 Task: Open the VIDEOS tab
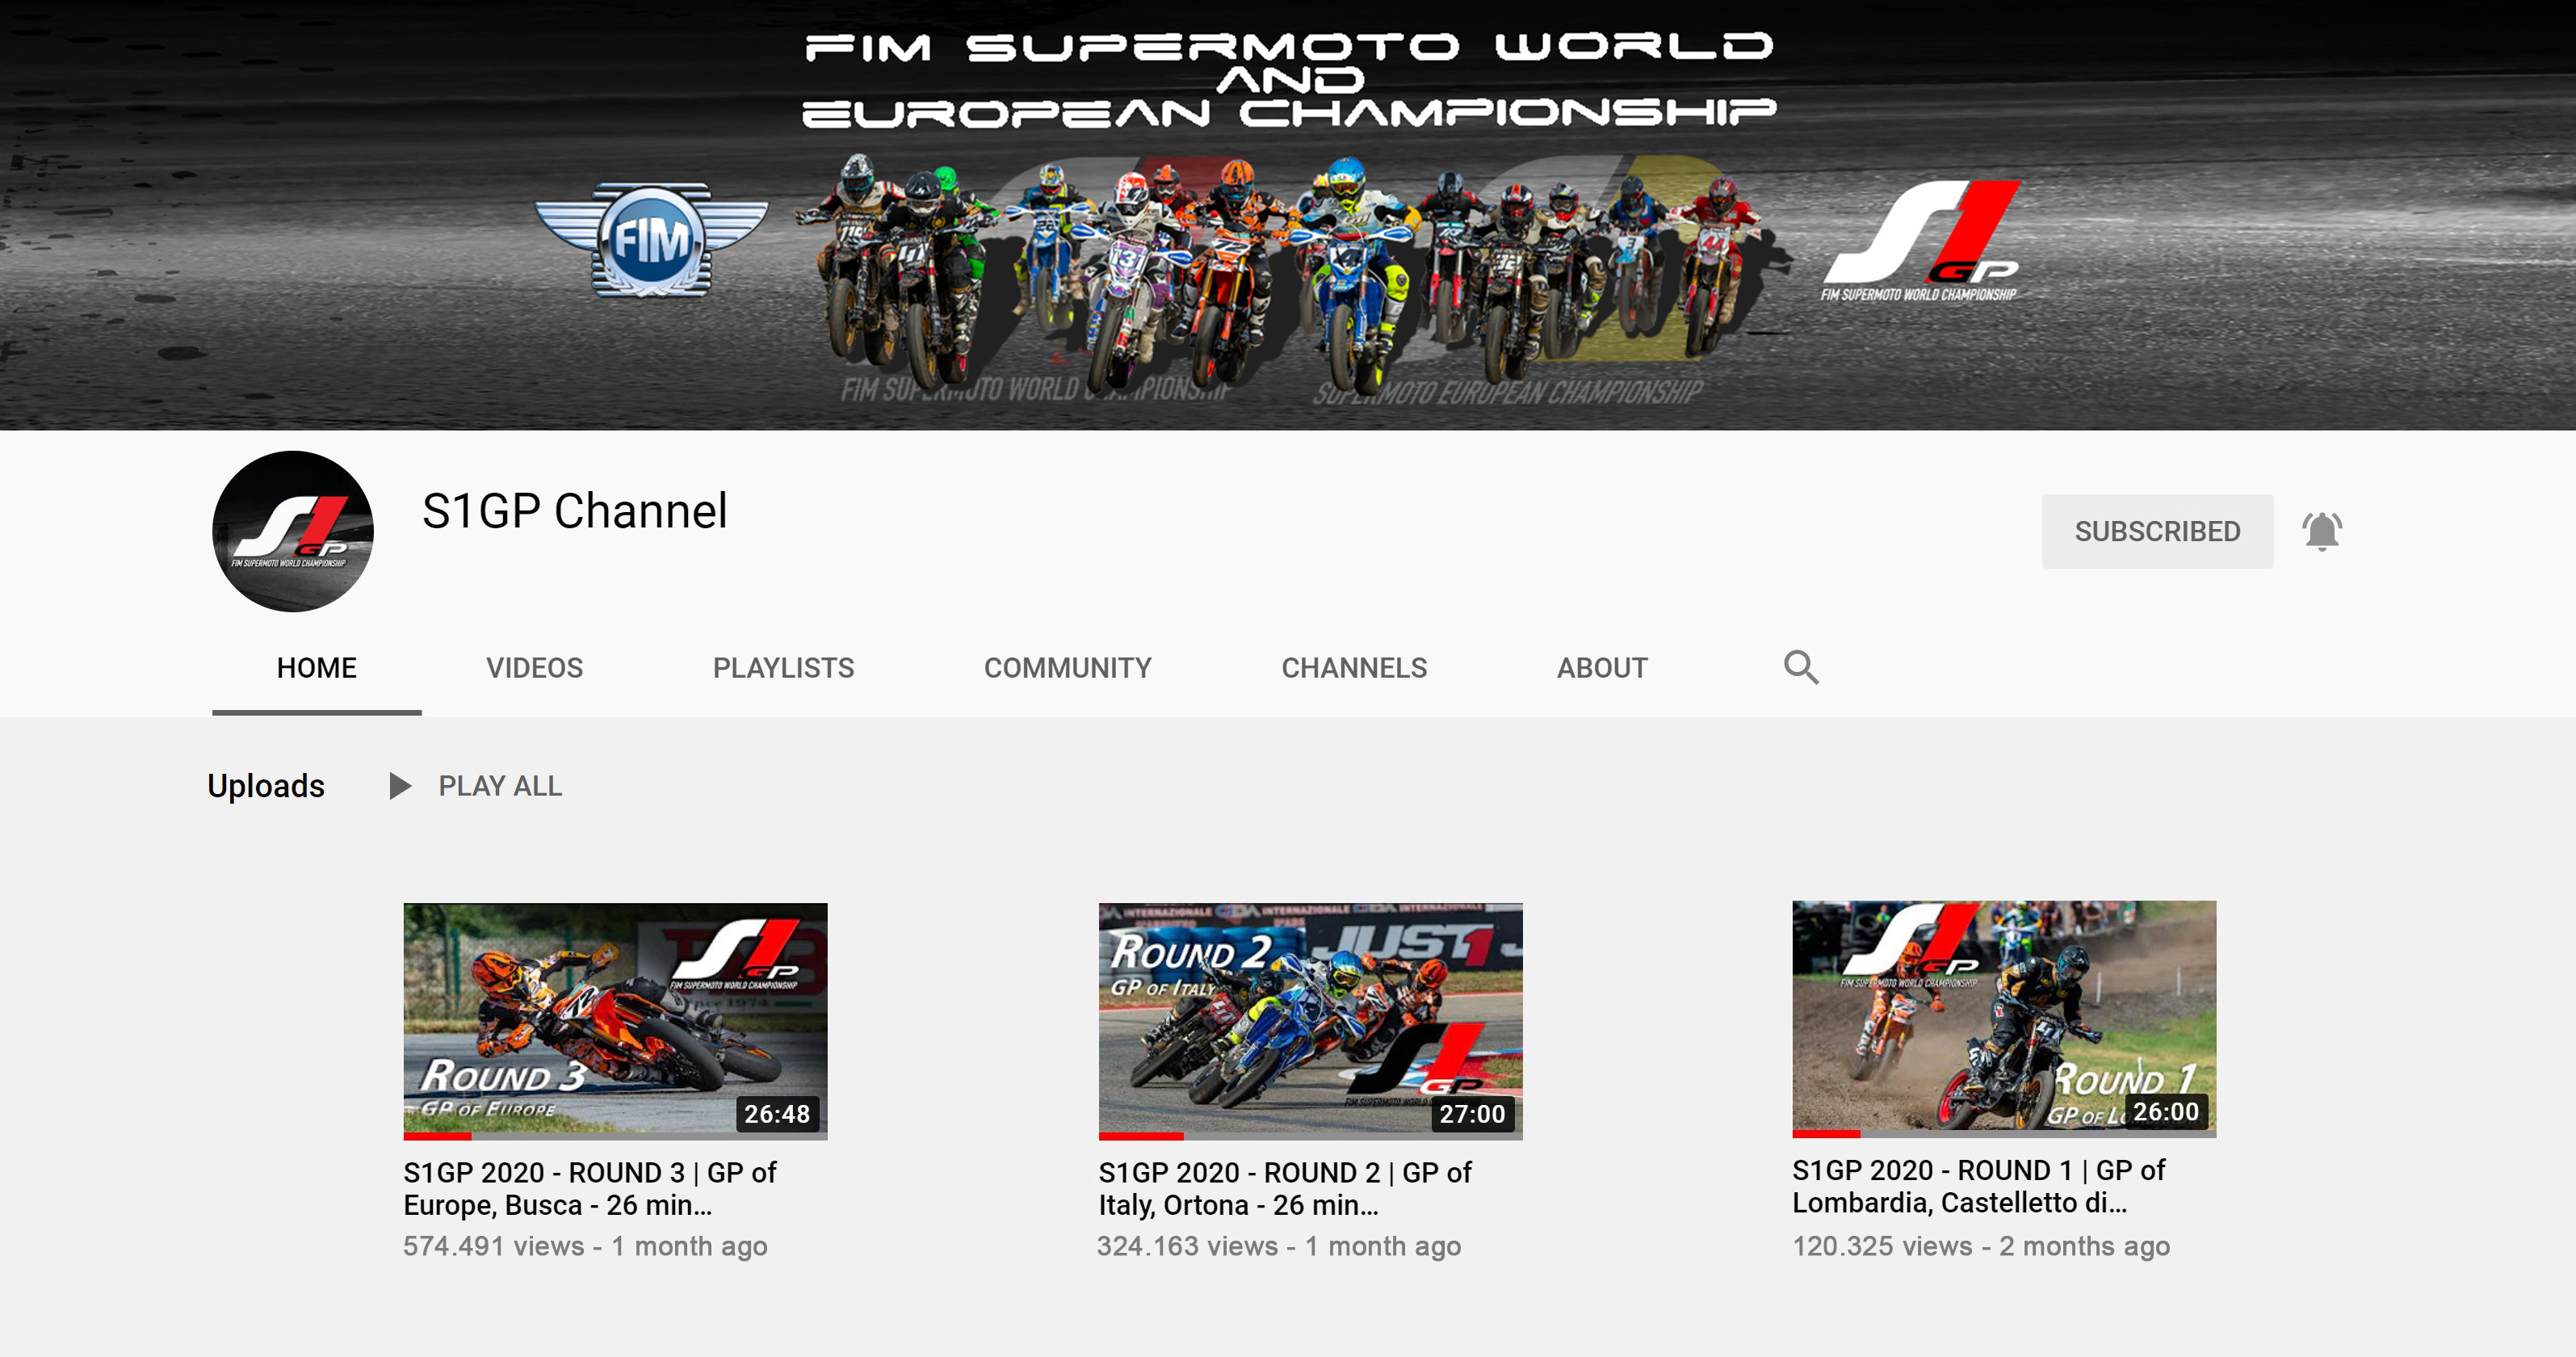pyautogui.click(x=535, y=668)
